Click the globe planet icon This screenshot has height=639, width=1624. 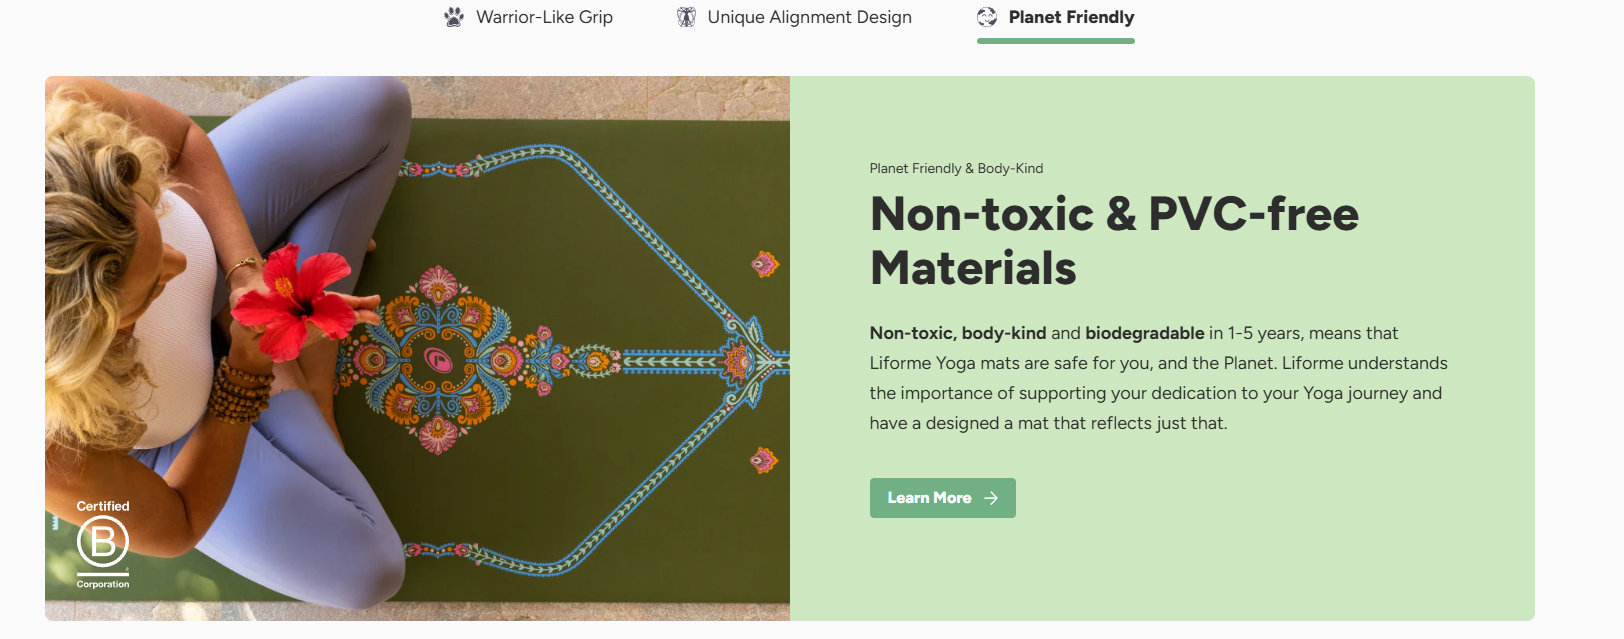point(987,17)
